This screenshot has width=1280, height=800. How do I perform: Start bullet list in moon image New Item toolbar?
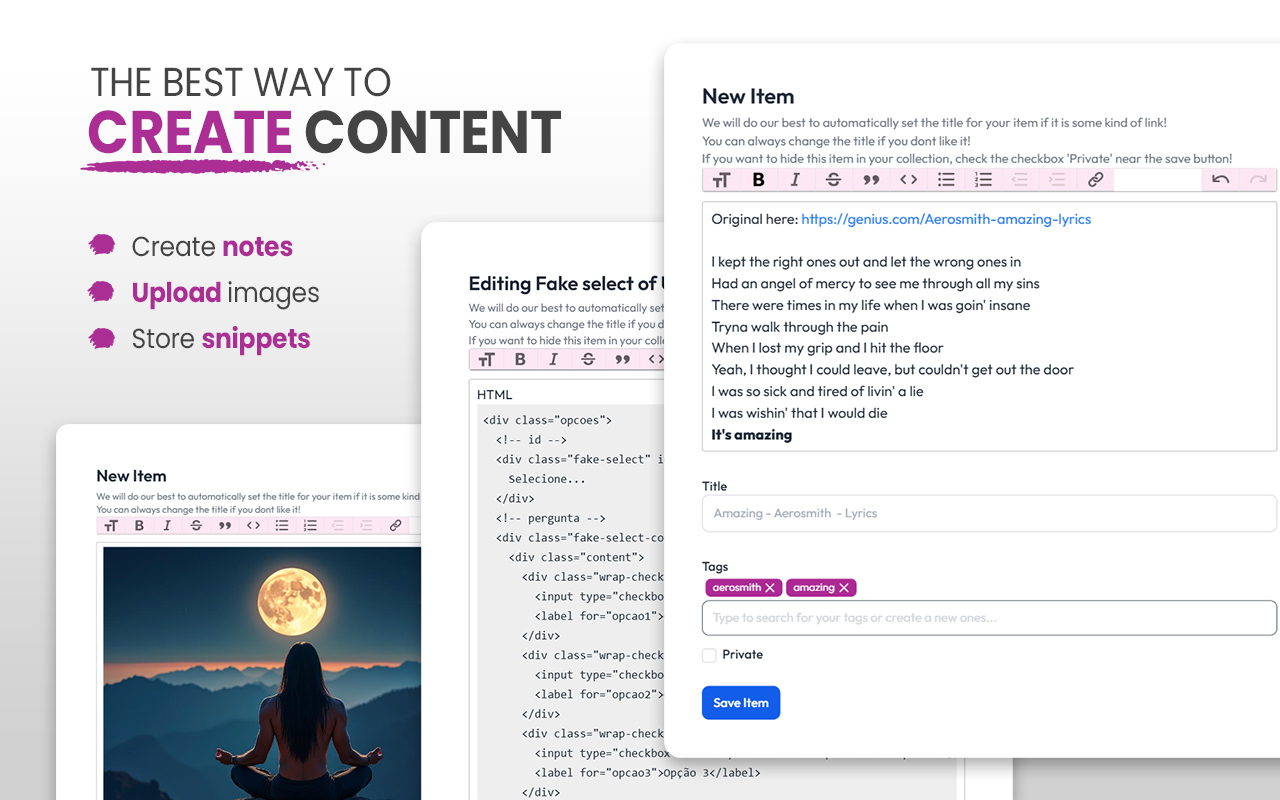point(282,525)
